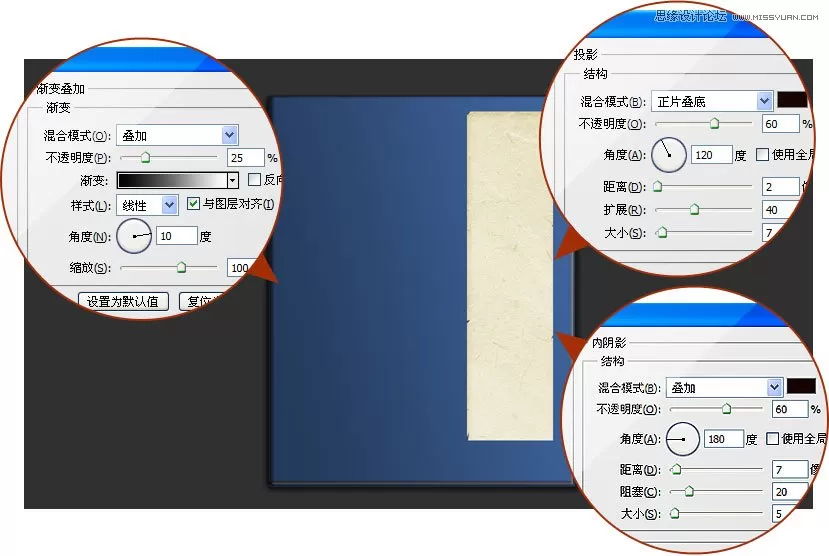Screen dimensions: 829x556
Task: Click the 渐变叠加 section title
Action: (x=60, y=89)
